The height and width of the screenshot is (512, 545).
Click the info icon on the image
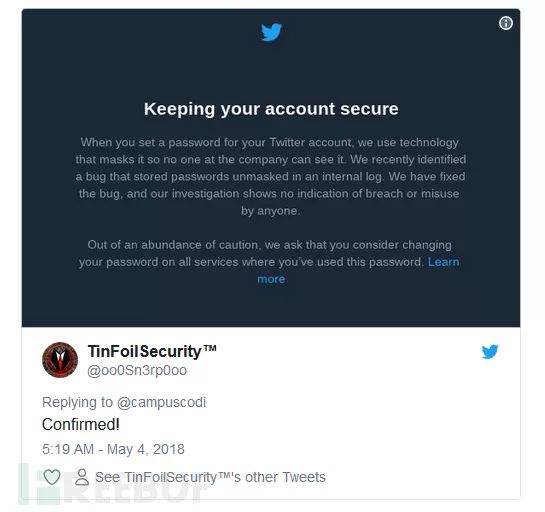(505, 23)
